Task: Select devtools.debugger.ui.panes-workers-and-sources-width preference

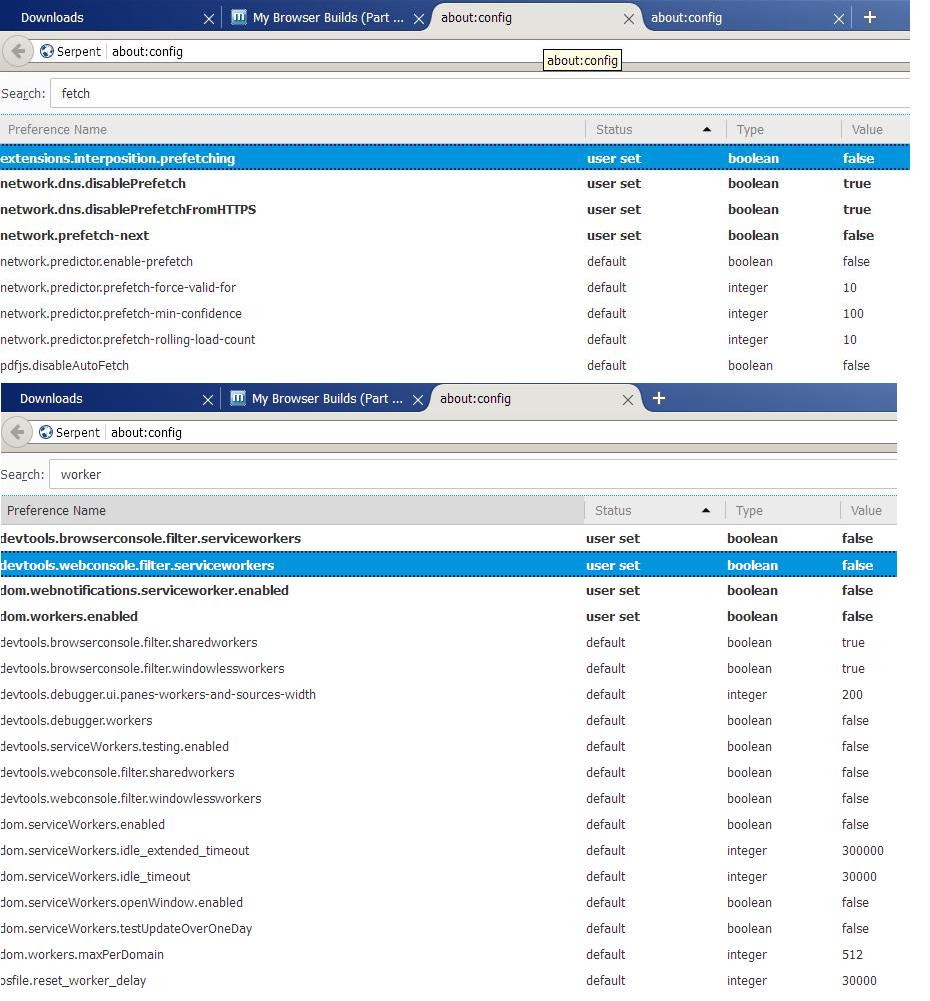Action: click(x=448, y=695)
